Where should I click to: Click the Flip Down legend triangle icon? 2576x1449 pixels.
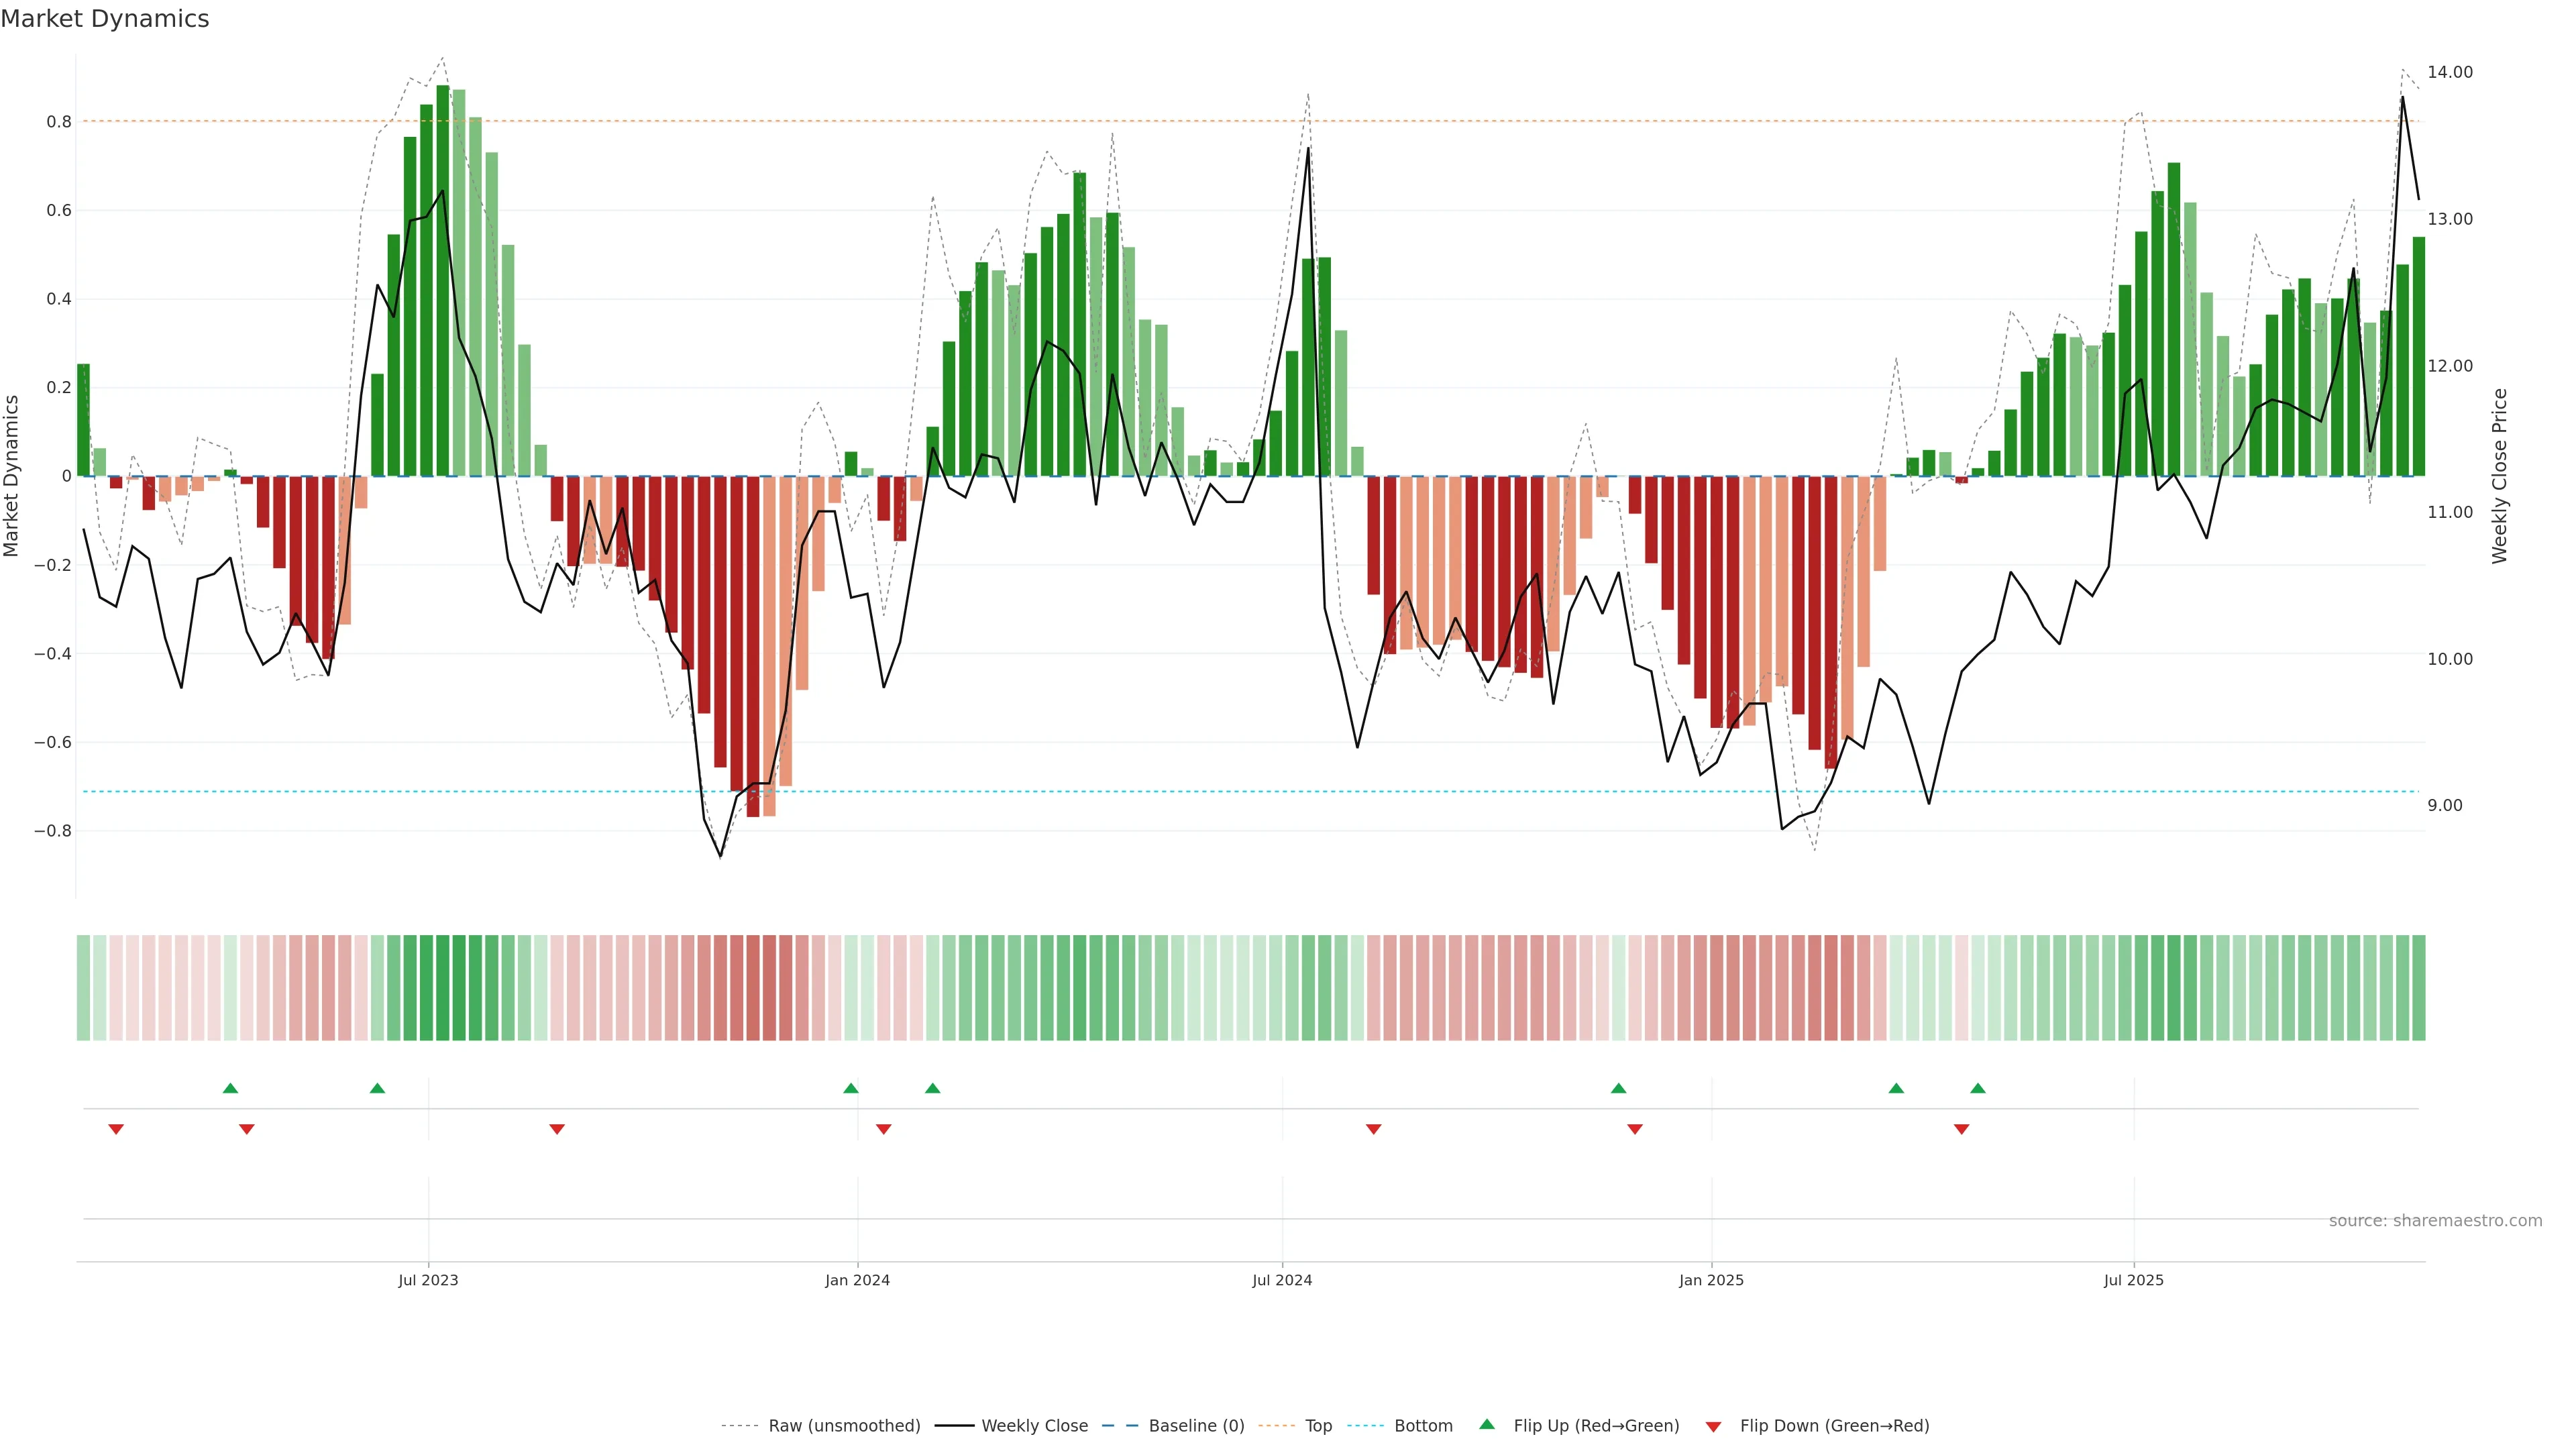1713,1426
